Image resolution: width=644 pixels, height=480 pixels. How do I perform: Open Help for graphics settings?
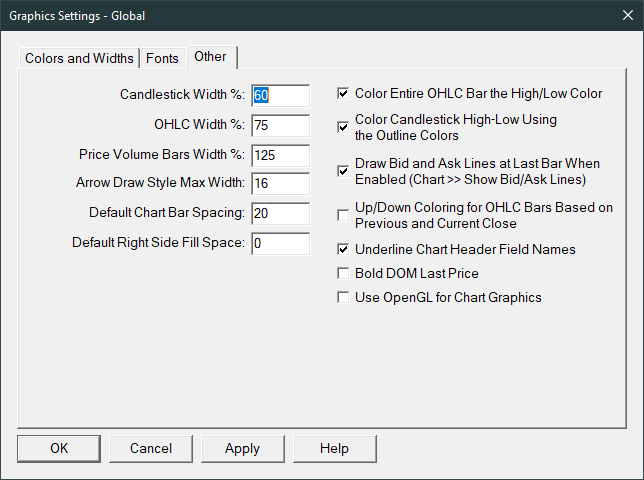point(334,448)
